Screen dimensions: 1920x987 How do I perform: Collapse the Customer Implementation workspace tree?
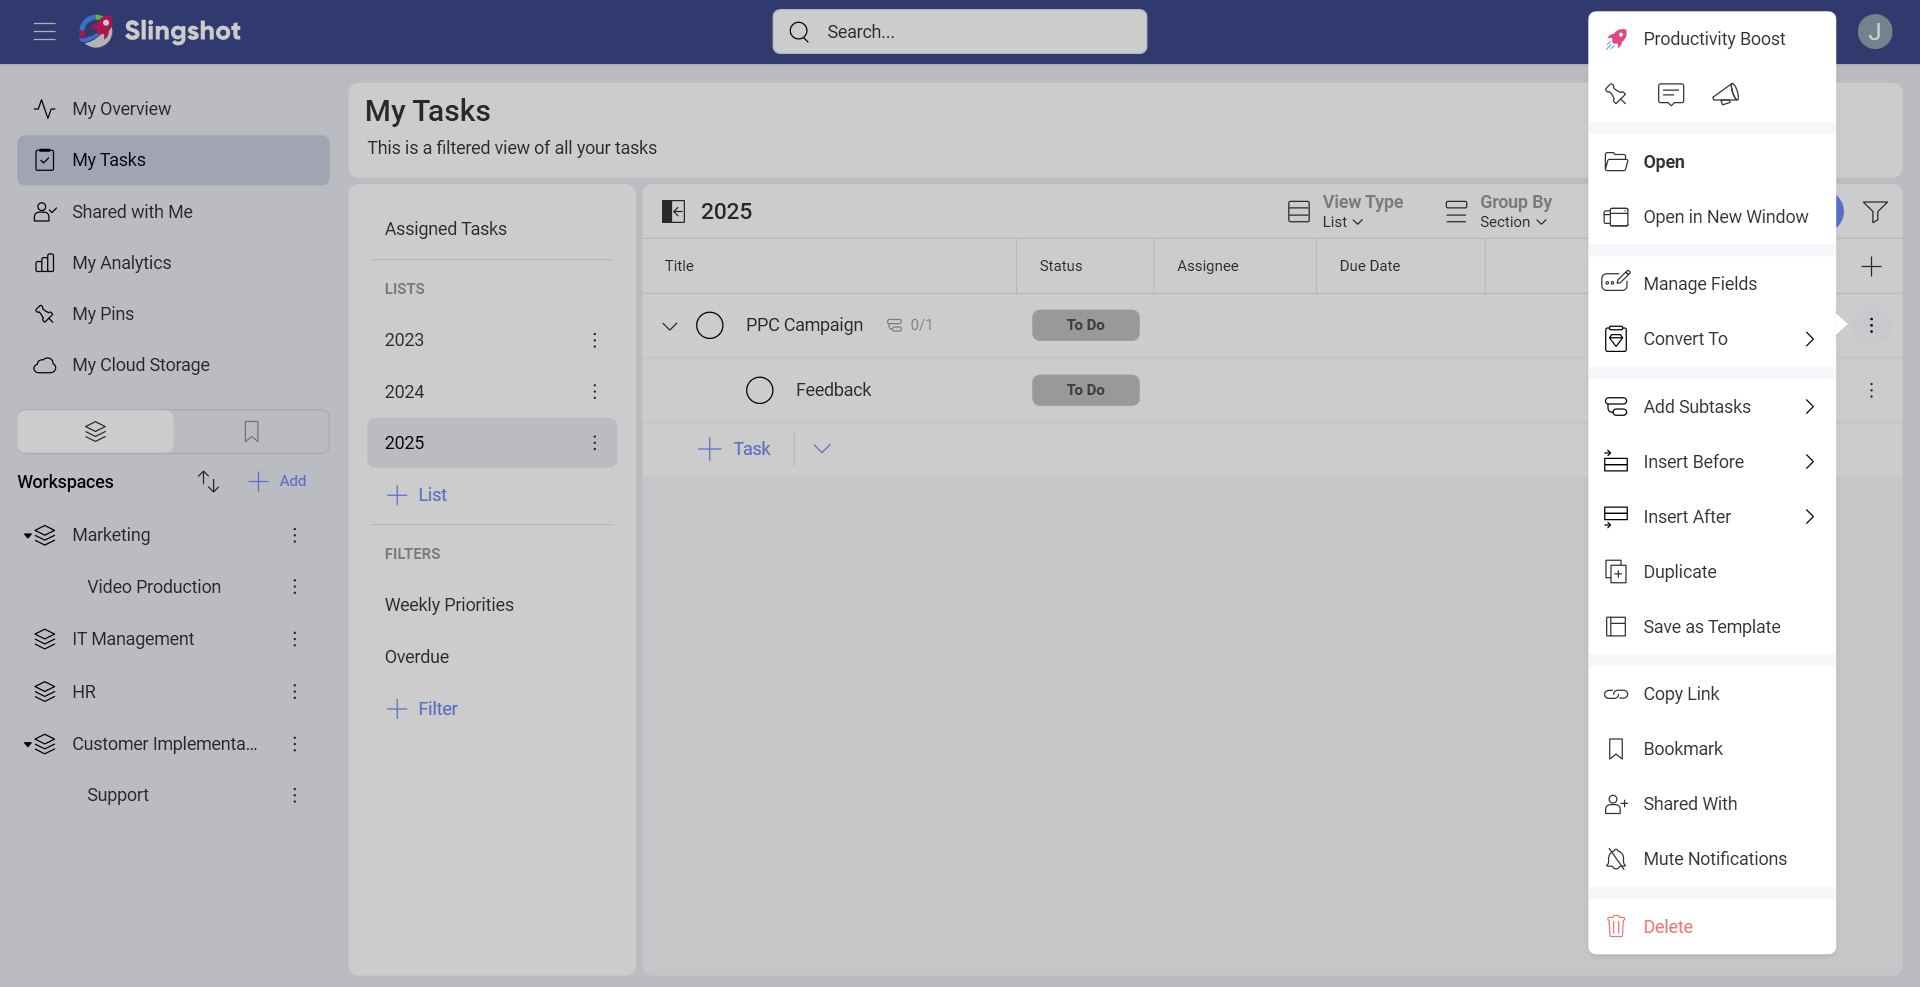tap(27, 745)
